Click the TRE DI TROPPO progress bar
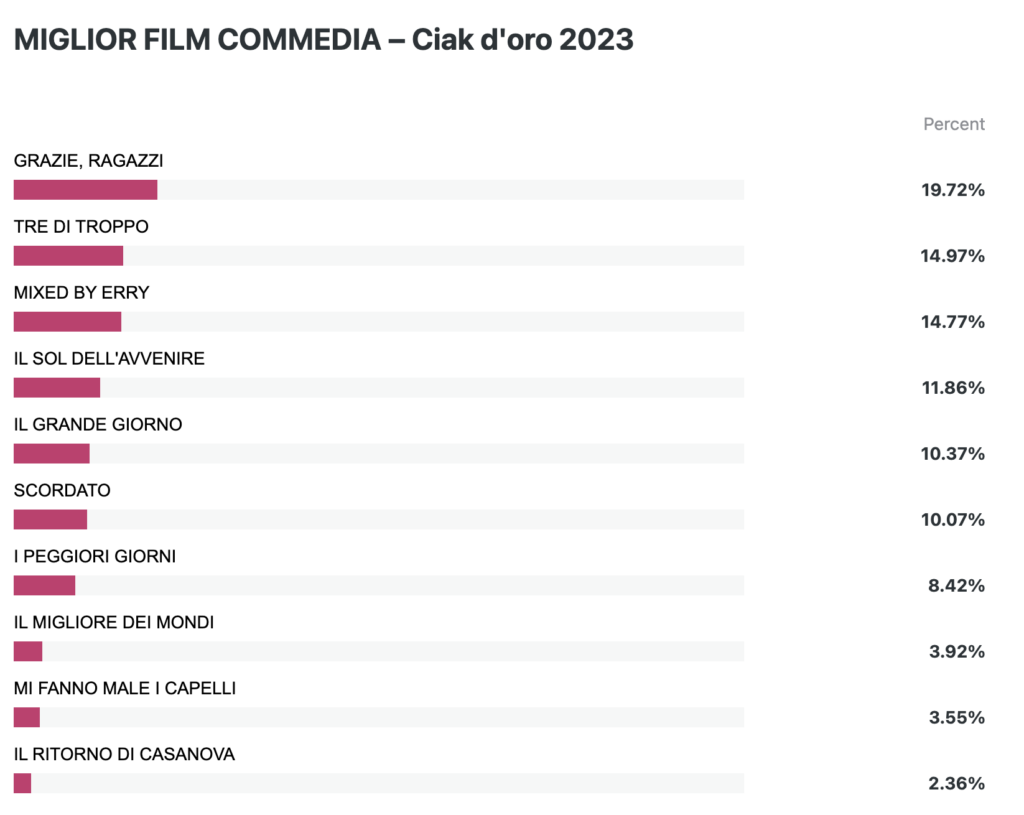 pos(379,255)
